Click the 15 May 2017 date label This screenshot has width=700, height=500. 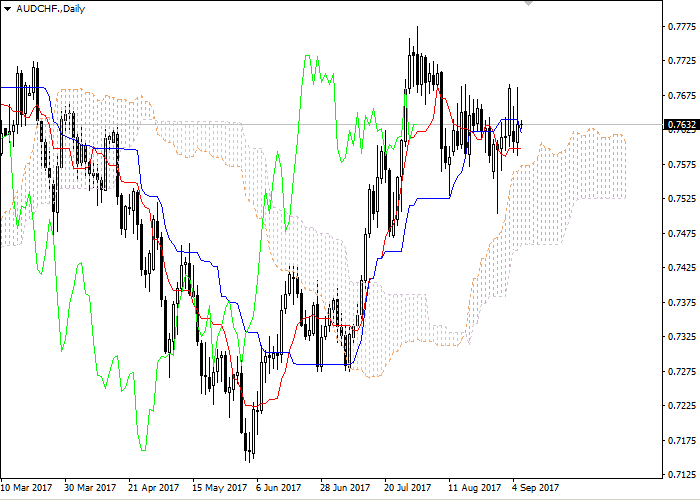pyautogui.click(x=219, y=488)
